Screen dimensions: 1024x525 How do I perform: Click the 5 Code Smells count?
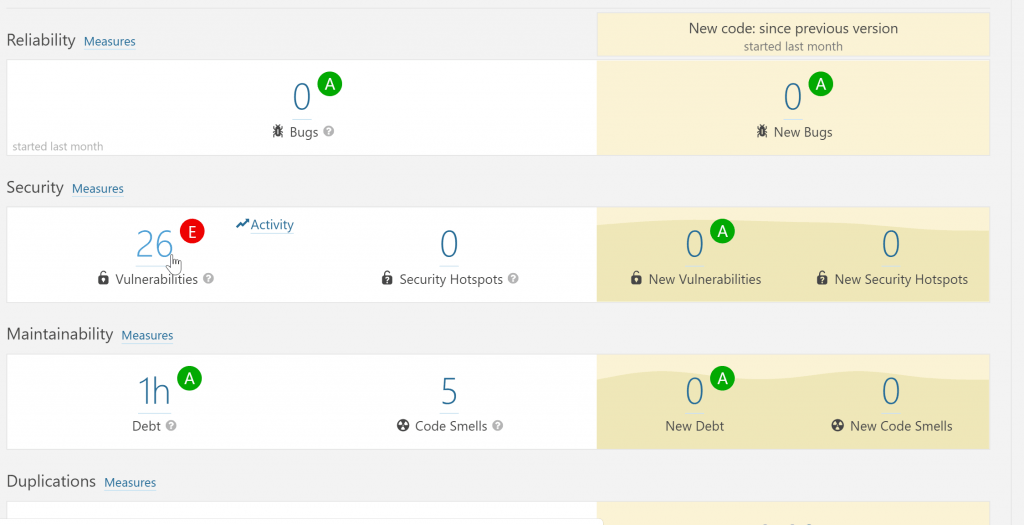[449, 392]
